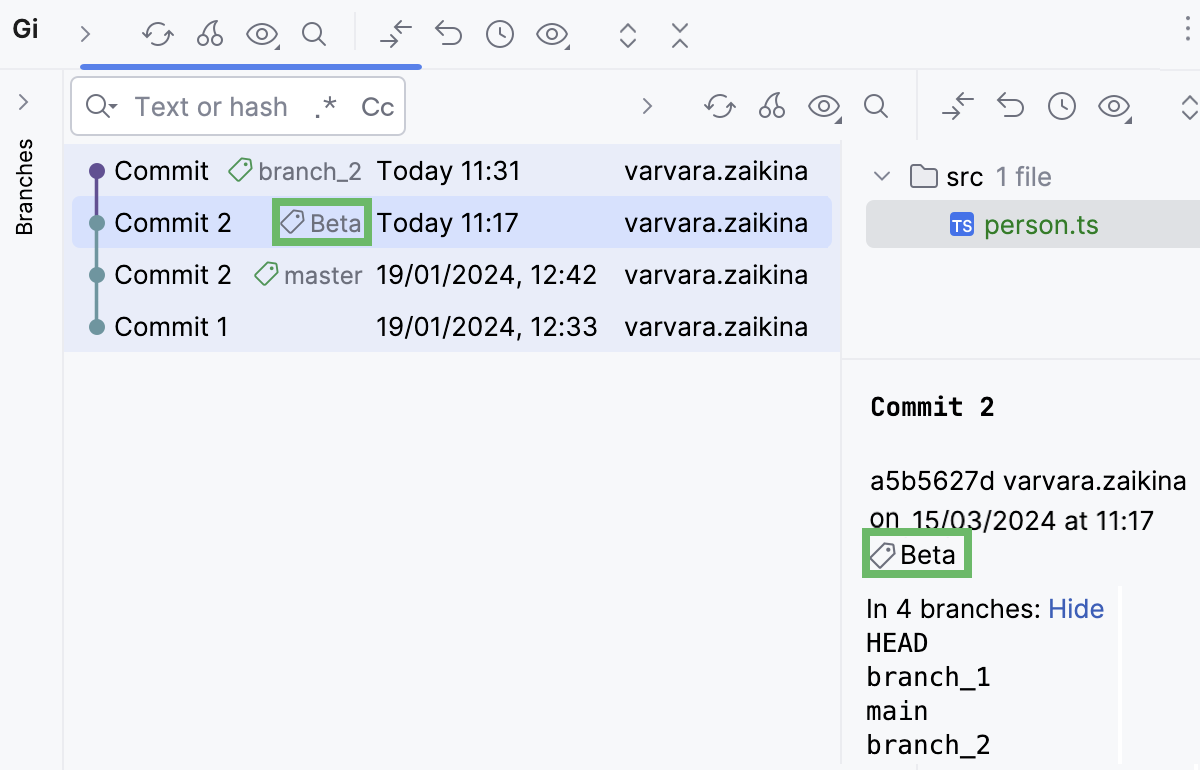Expand all commit details

point(627,34)
